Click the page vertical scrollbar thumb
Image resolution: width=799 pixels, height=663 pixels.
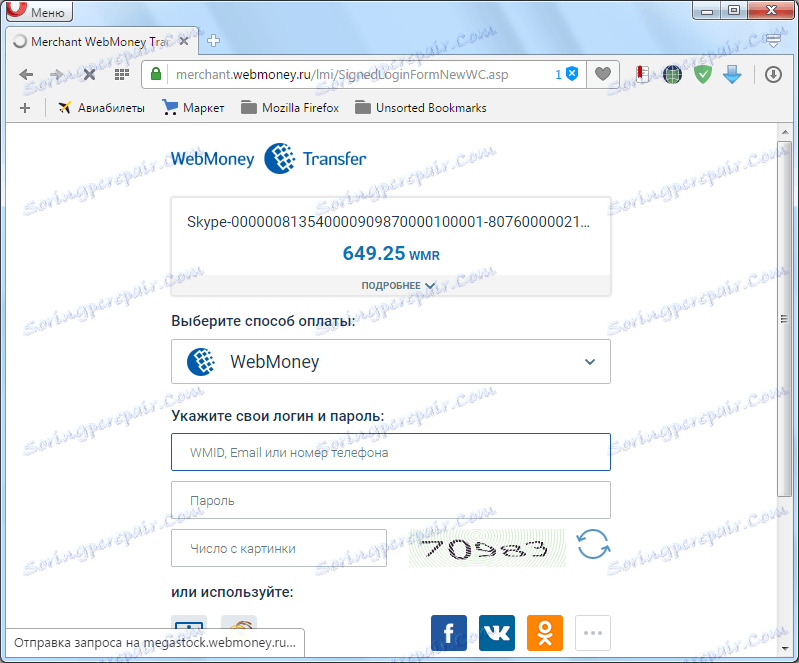pos(784,319)
